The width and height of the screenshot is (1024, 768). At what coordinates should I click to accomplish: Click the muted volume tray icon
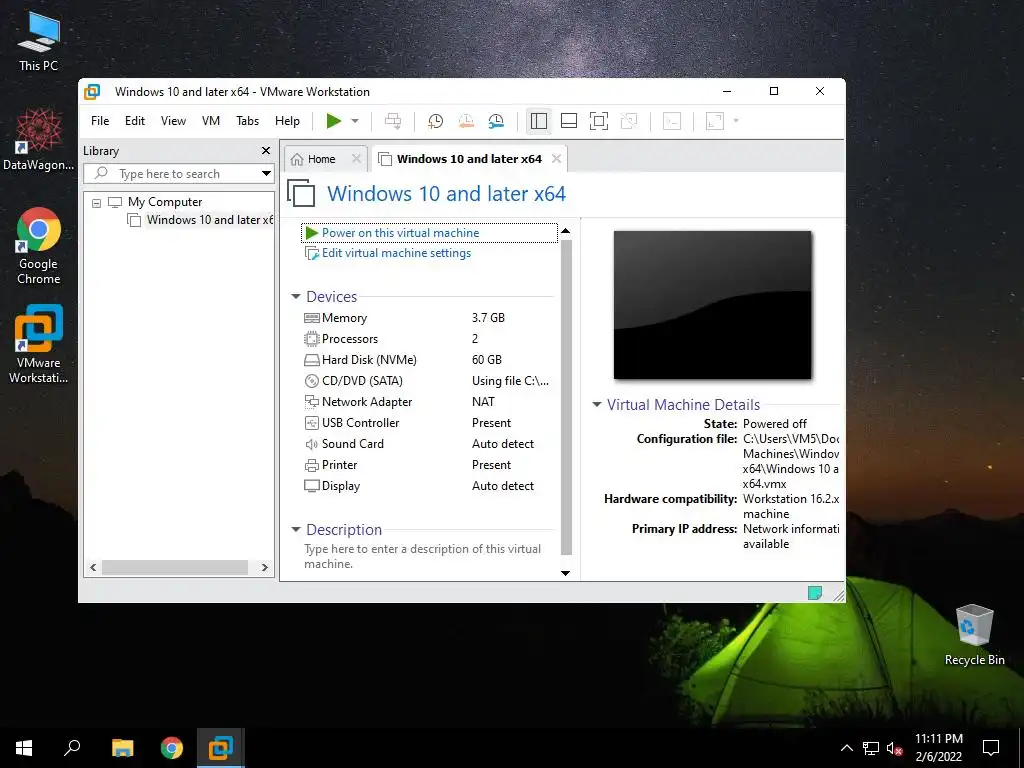895,748
